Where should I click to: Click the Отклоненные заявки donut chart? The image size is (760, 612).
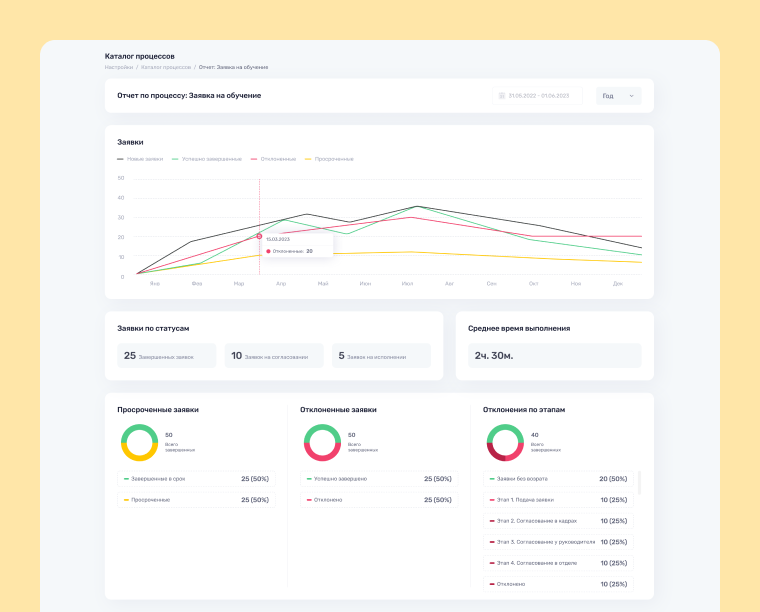(x=322, y=442)
